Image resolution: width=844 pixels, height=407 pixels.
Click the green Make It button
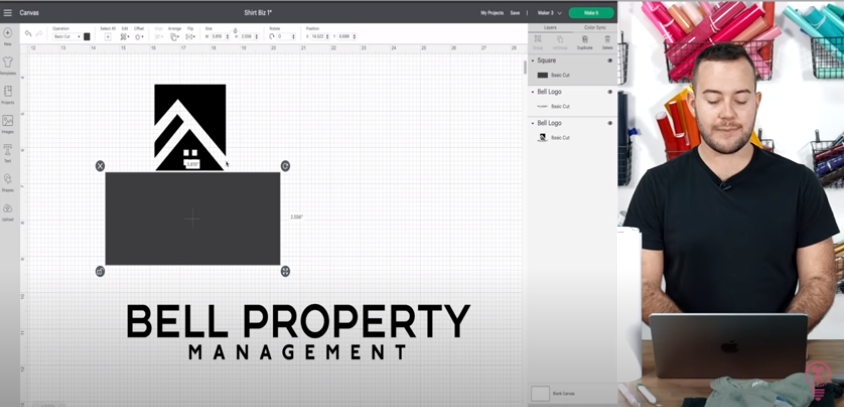click(x=591, y=13)
